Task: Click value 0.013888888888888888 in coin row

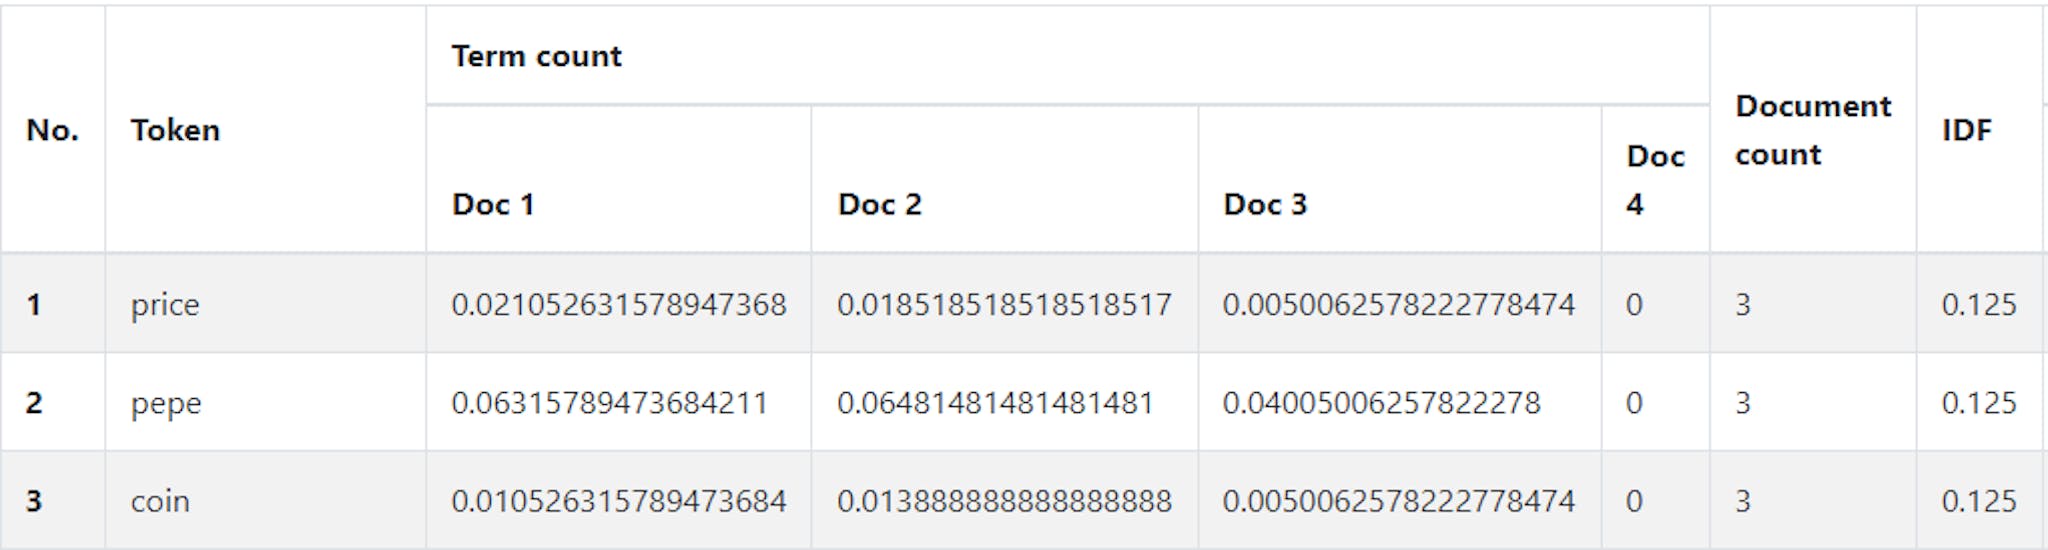Action: [1004, 501]
